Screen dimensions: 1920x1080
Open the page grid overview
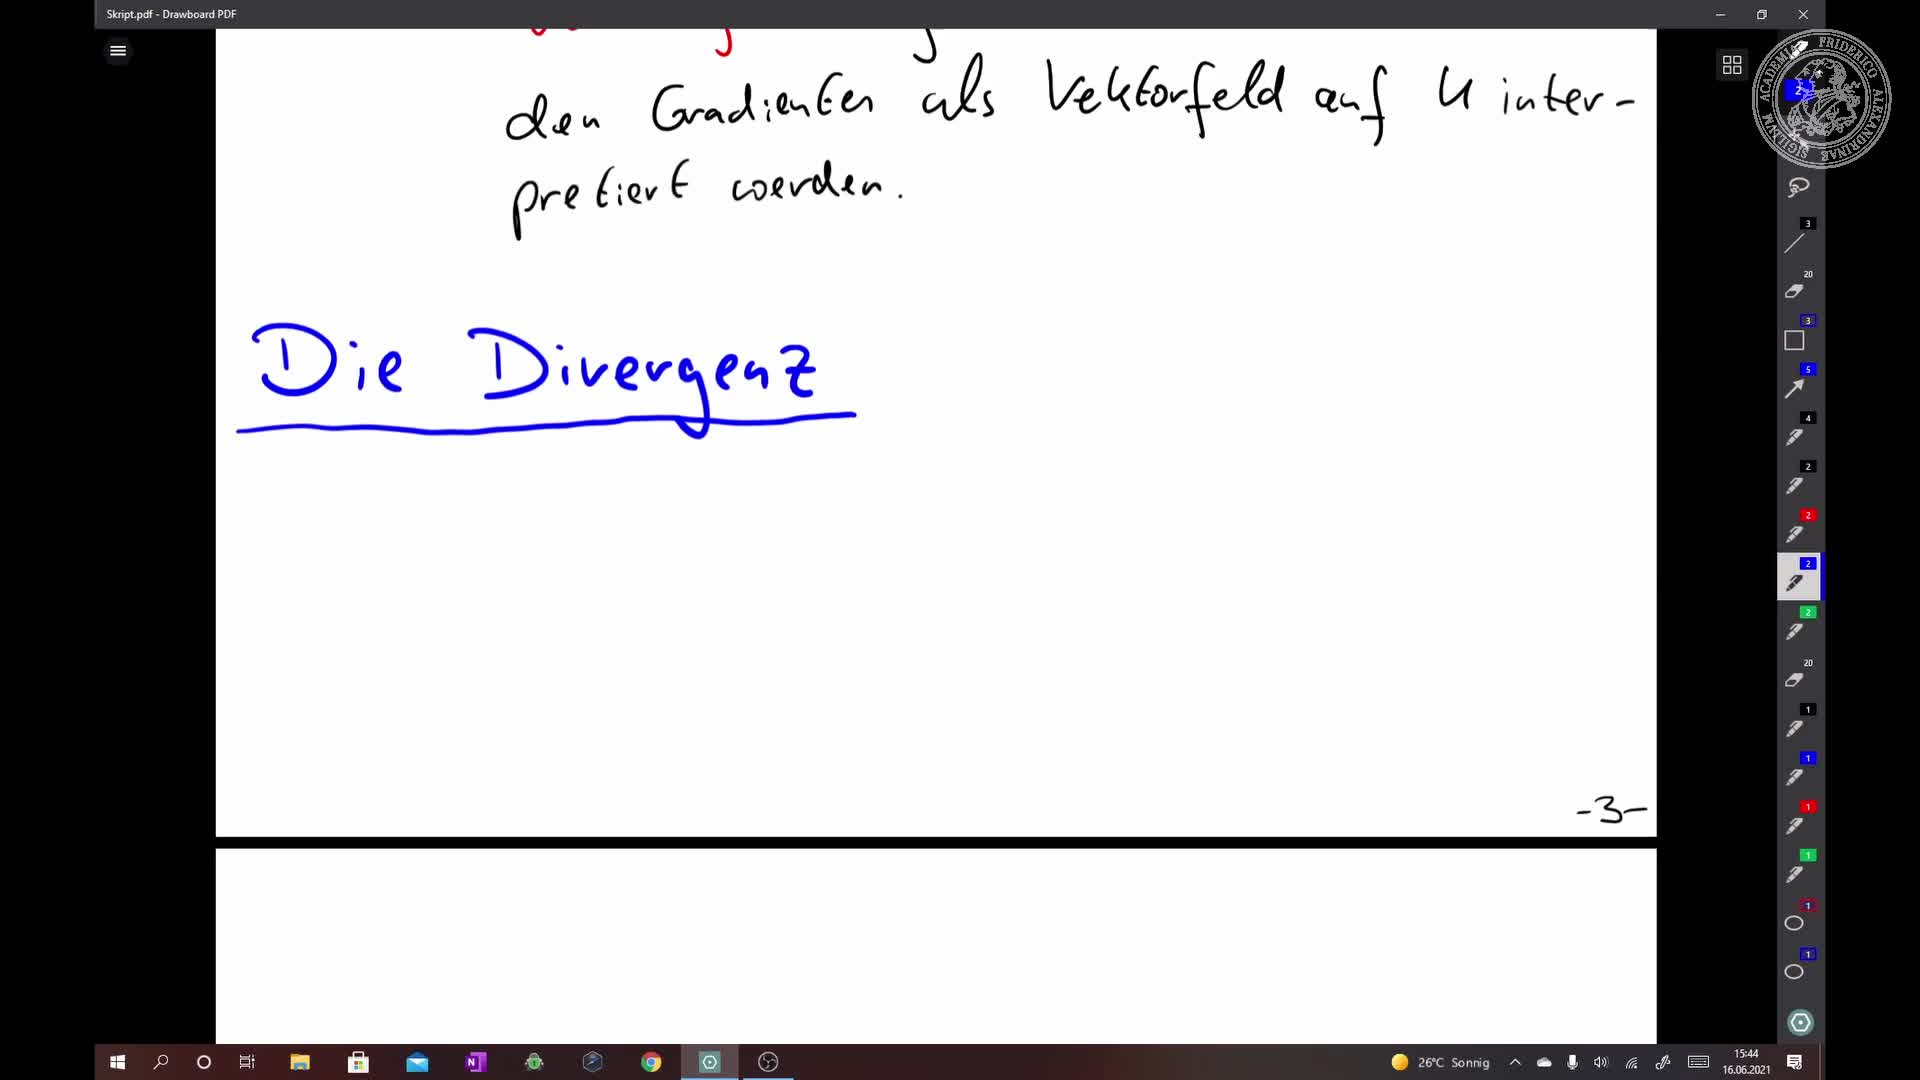pos(1733,64)
